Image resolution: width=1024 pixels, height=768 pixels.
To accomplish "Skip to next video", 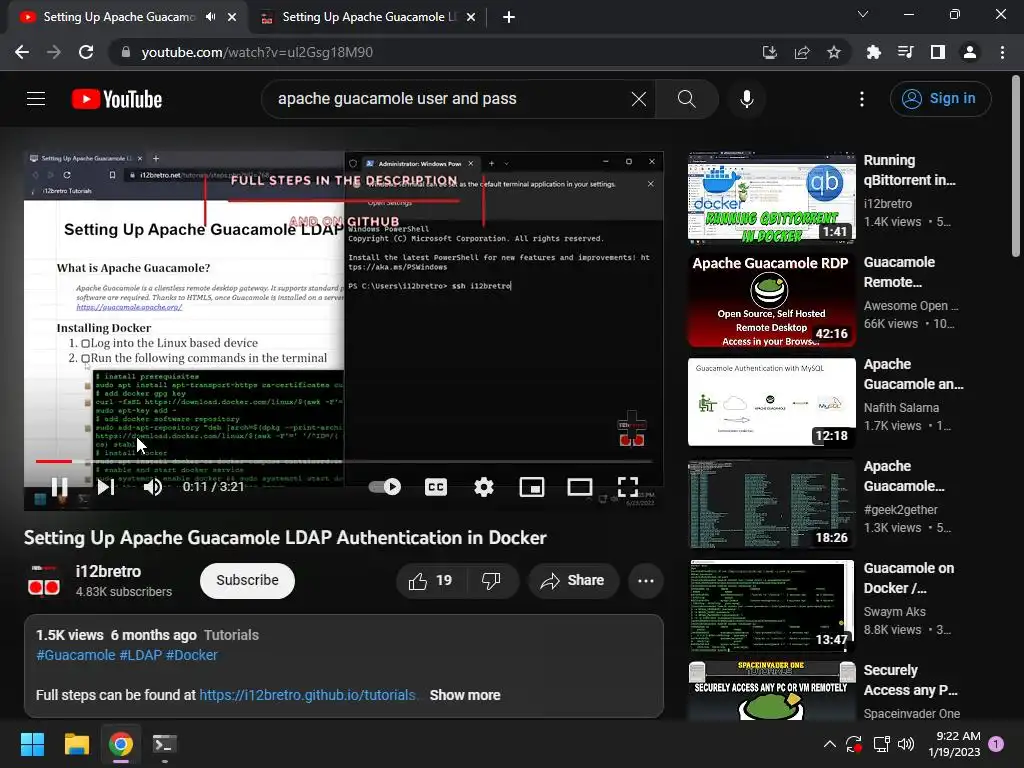I will pos(106,487).
